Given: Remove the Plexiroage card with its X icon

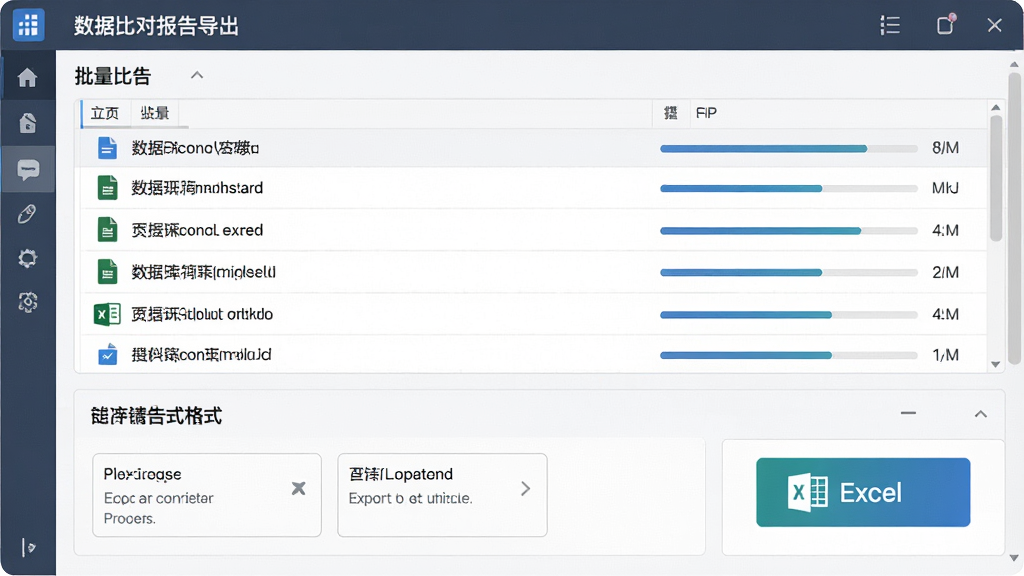Looking at the screenshot, I should [298, 488].
